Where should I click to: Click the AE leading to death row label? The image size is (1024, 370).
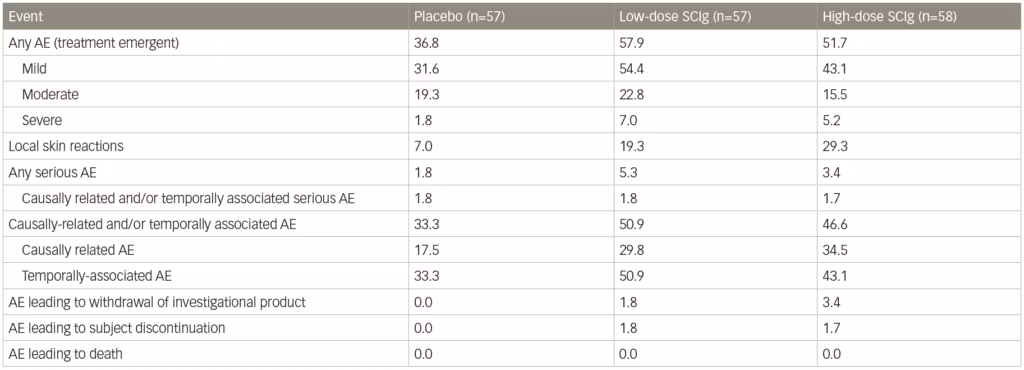click(65, 354)
